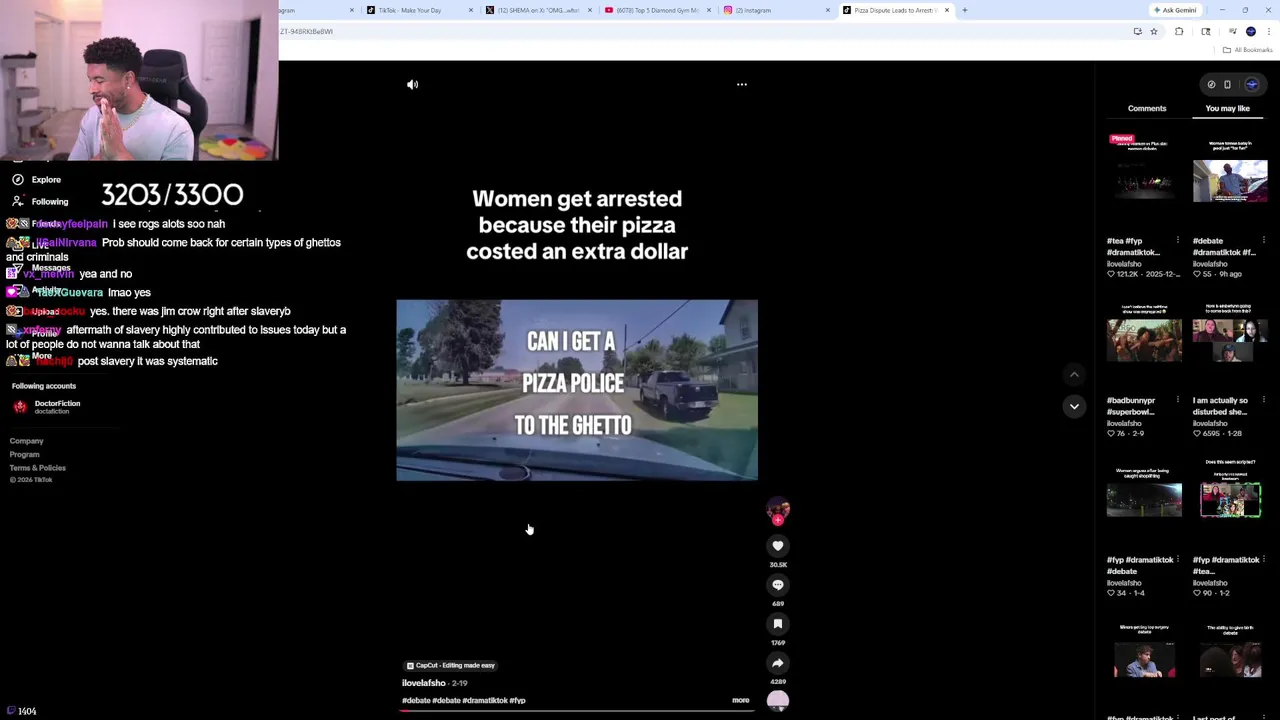Expand the caption with the more link
The image size is (1280, 720).
(740, 701)
